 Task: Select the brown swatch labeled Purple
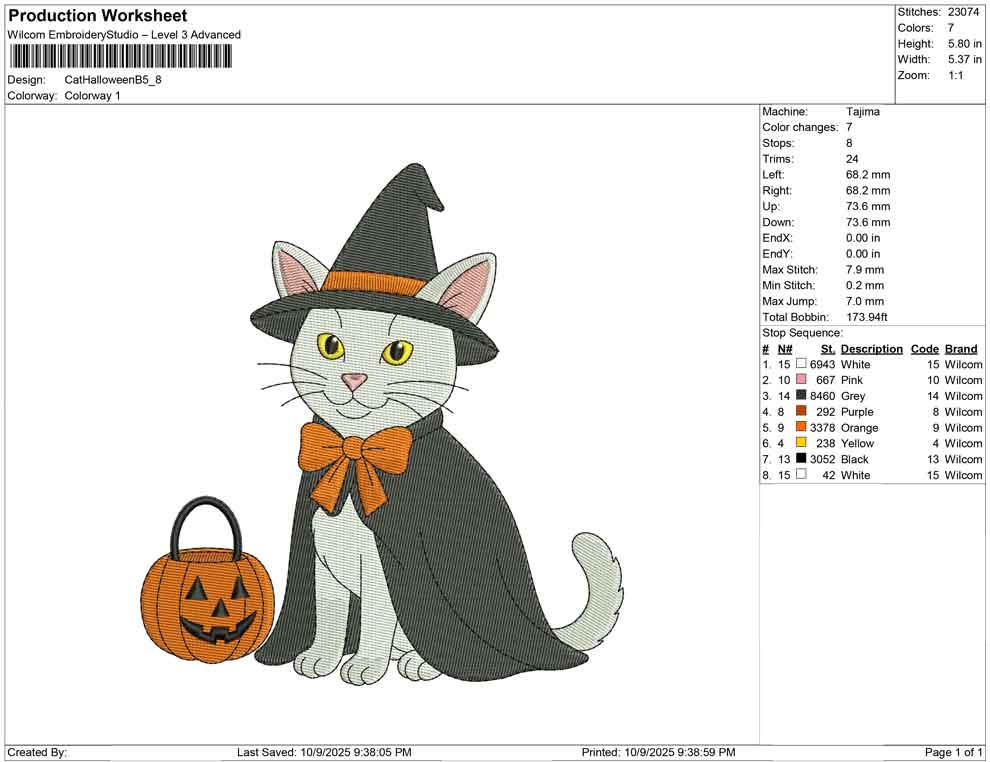[x=801, y=411]
